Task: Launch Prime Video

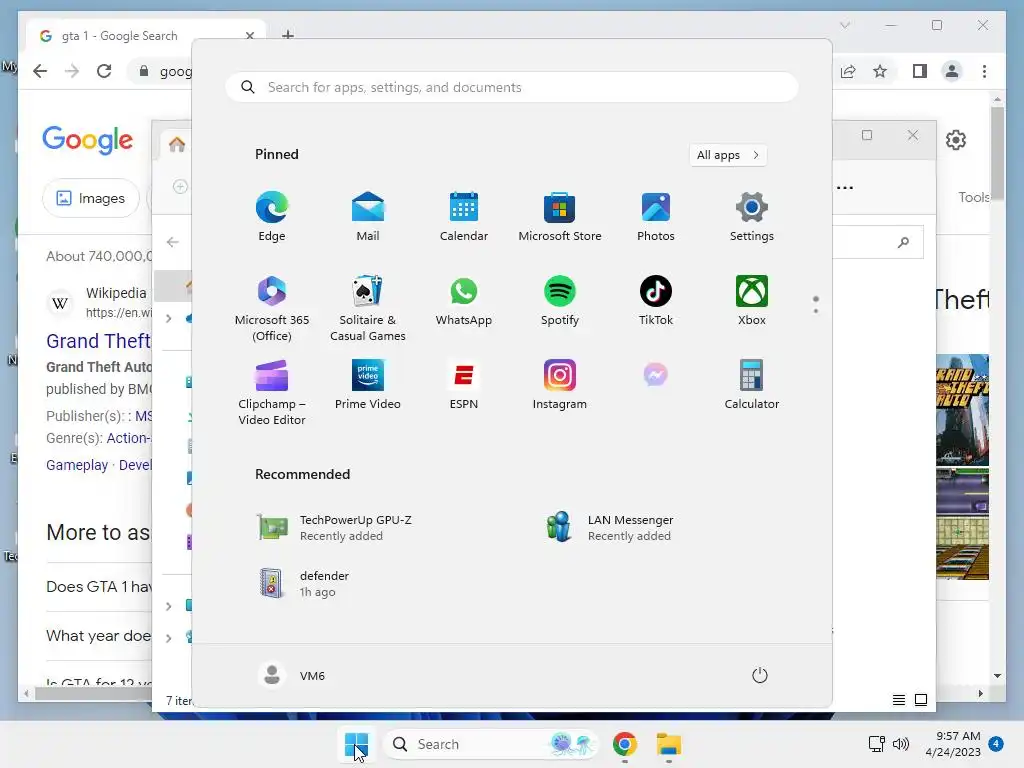Action: coord(368,385)
